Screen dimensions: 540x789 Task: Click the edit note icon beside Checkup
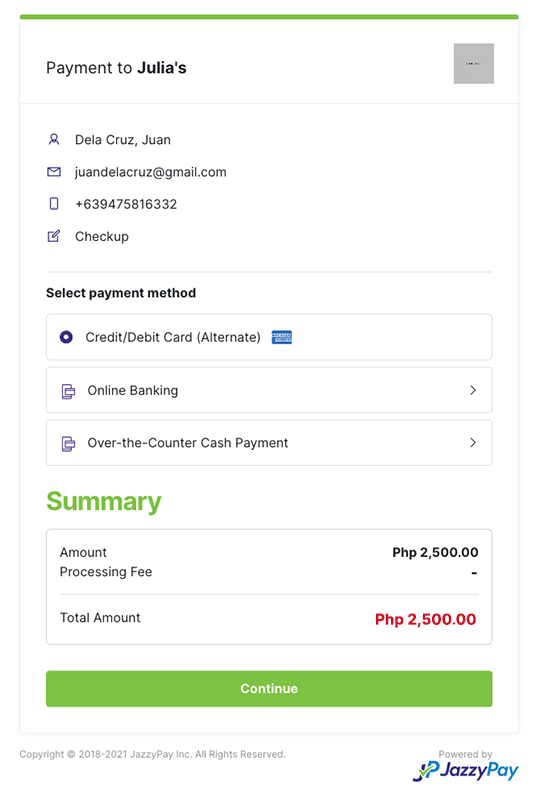pos(54,236)
